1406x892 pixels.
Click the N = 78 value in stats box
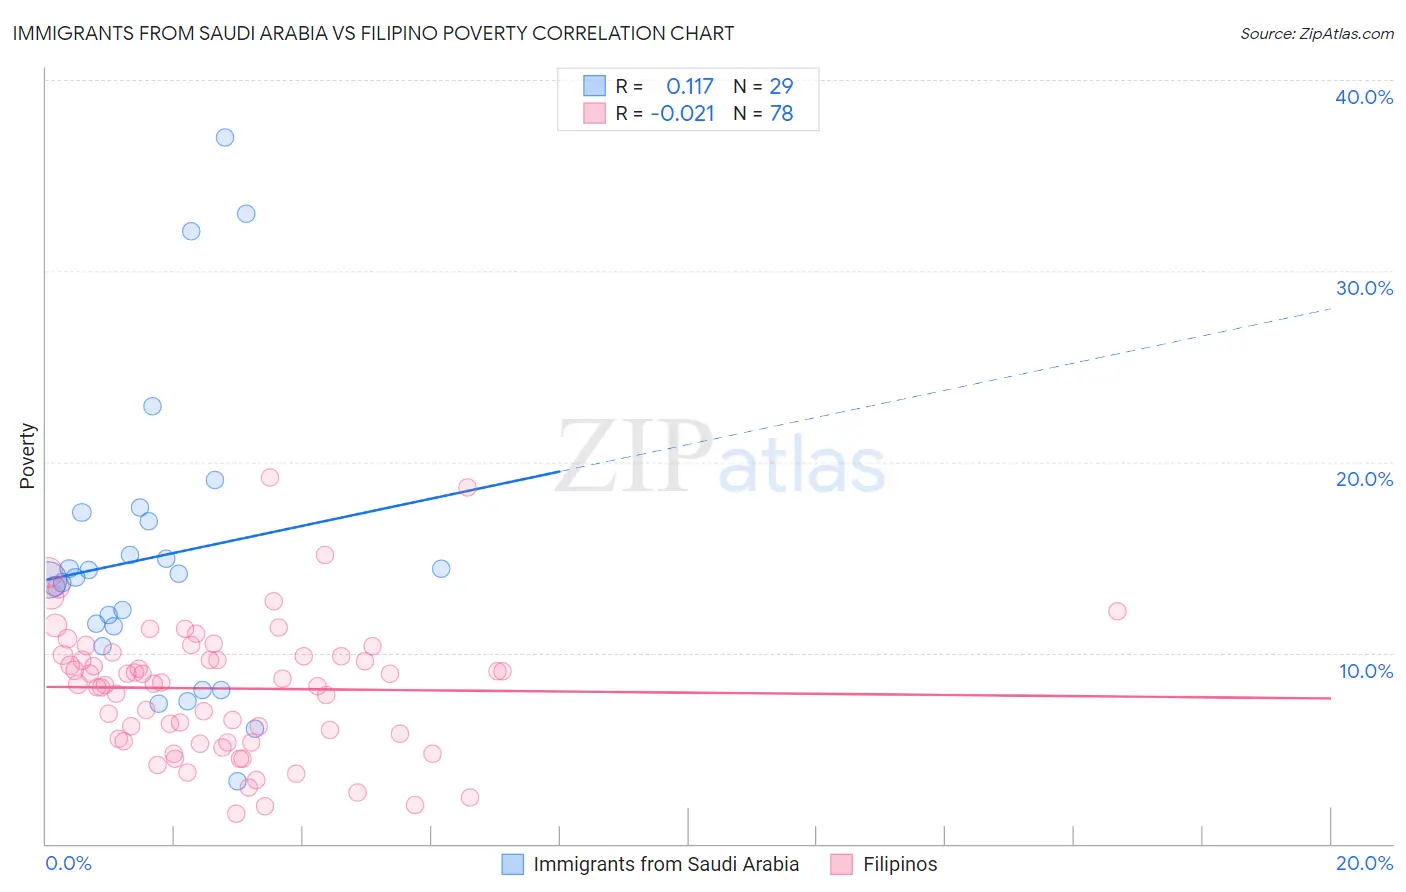[x=763, y=113]
